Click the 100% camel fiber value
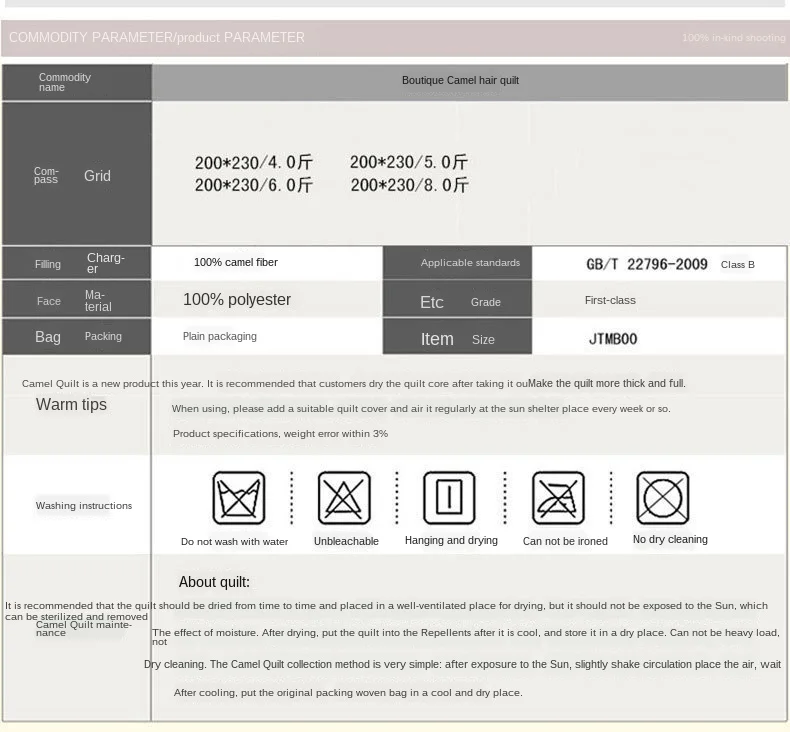Screen dimensions: 790x732 point(236,262)
